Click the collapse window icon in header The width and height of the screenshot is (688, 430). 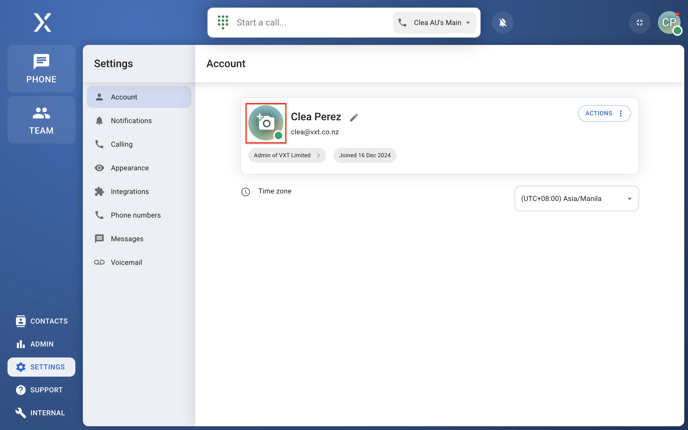640,22
